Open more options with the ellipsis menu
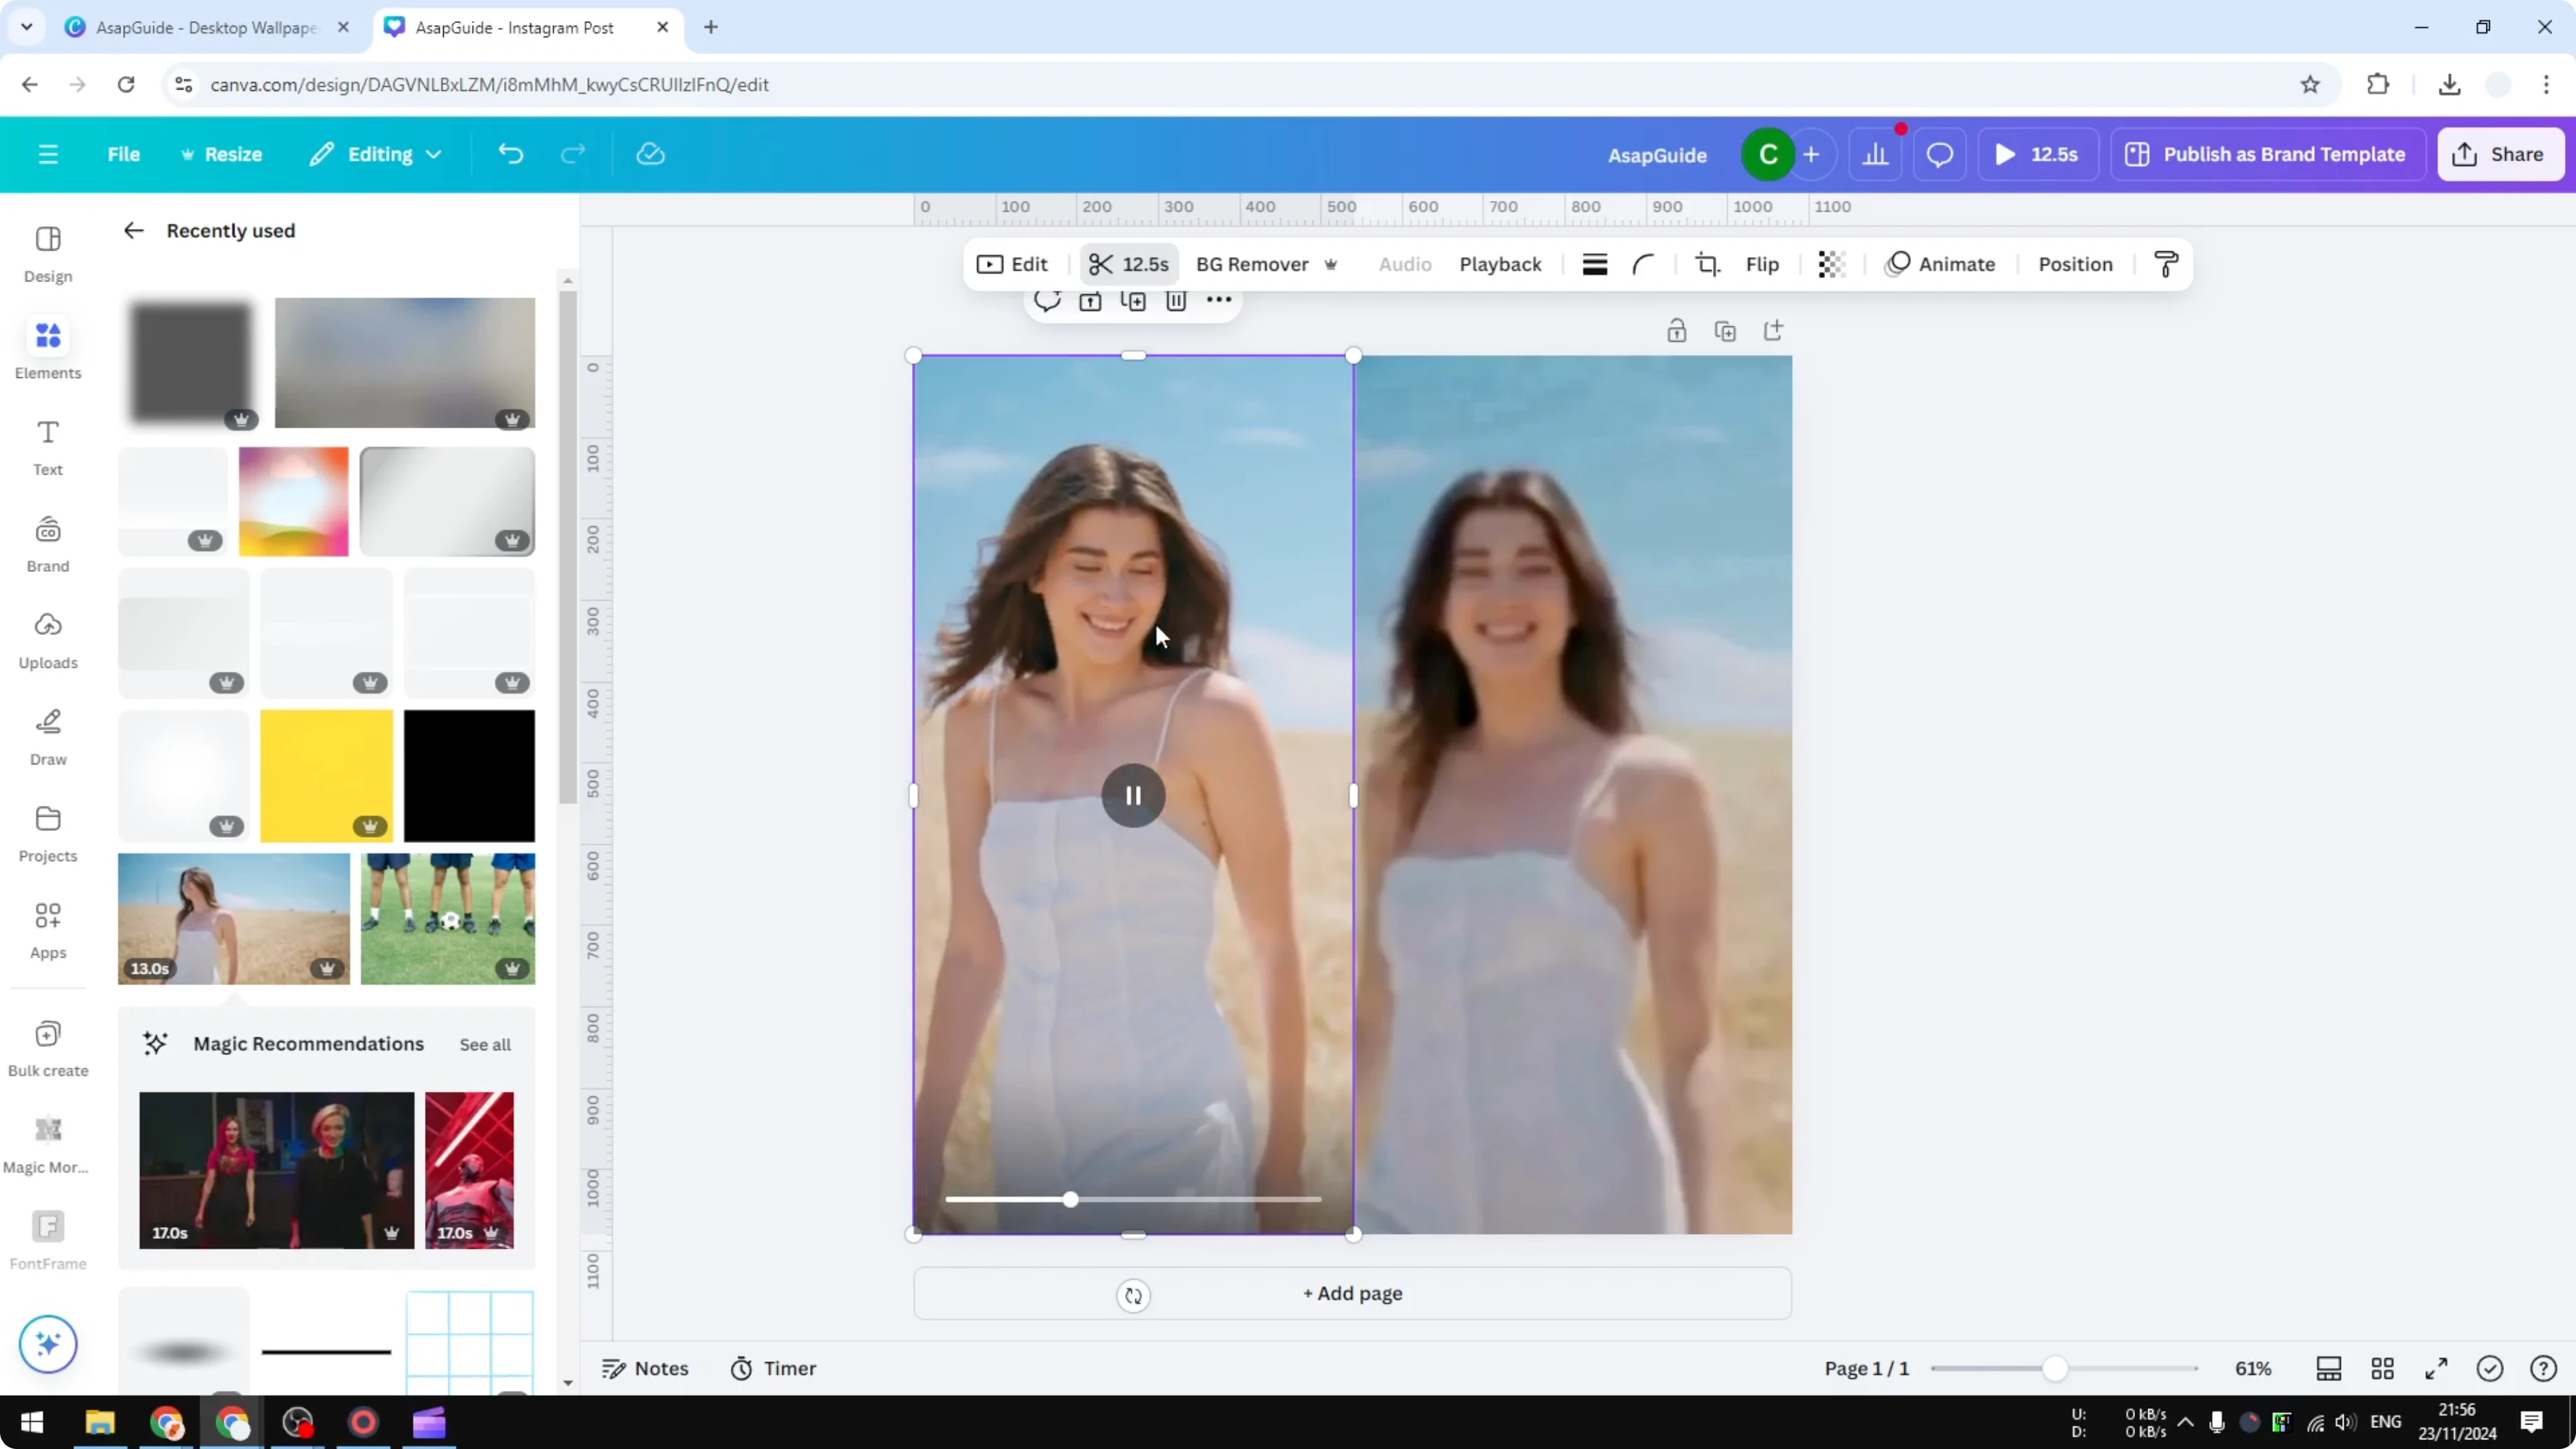Viewport: 2576px width, 1449px height. tap(1218, 301)
